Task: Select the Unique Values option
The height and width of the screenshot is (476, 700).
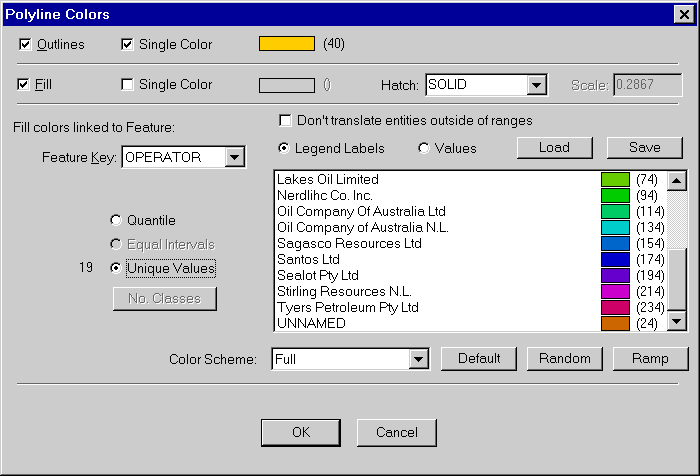Action: pyautogui.click(x=116, y=268)
